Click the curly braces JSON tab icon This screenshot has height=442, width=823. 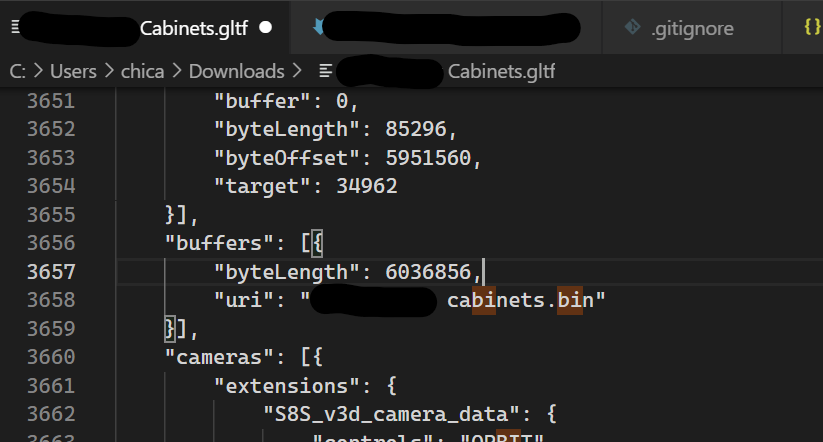(812, 27)
